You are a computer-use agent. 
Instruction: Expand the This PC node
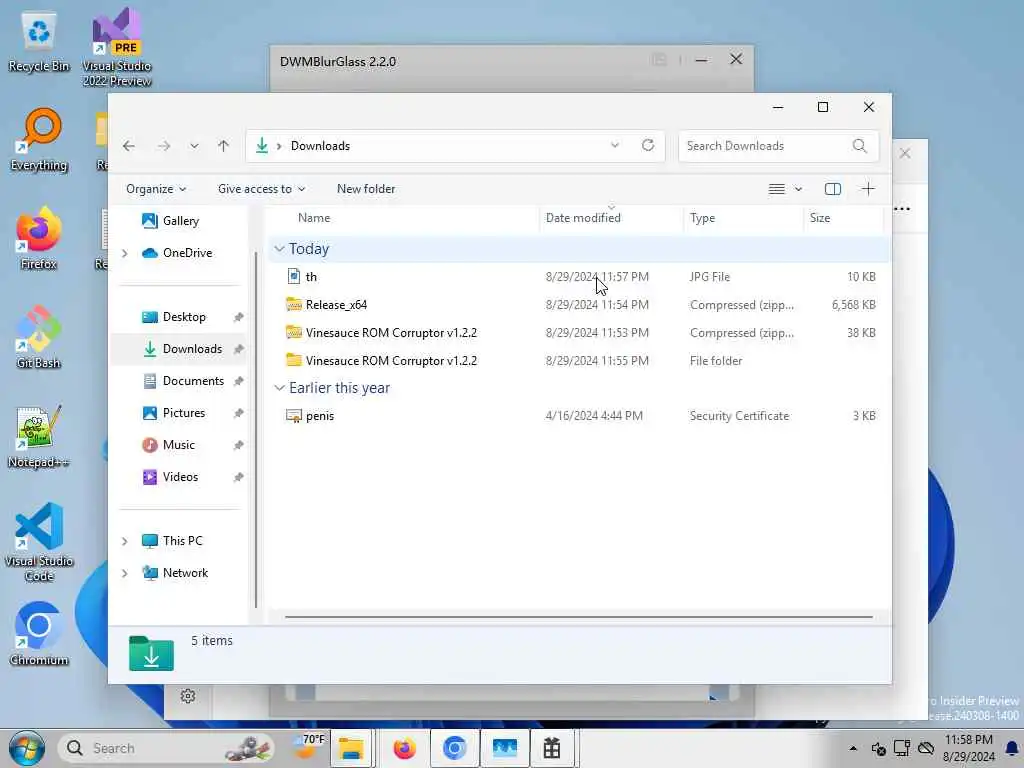(x=125, y=541)
